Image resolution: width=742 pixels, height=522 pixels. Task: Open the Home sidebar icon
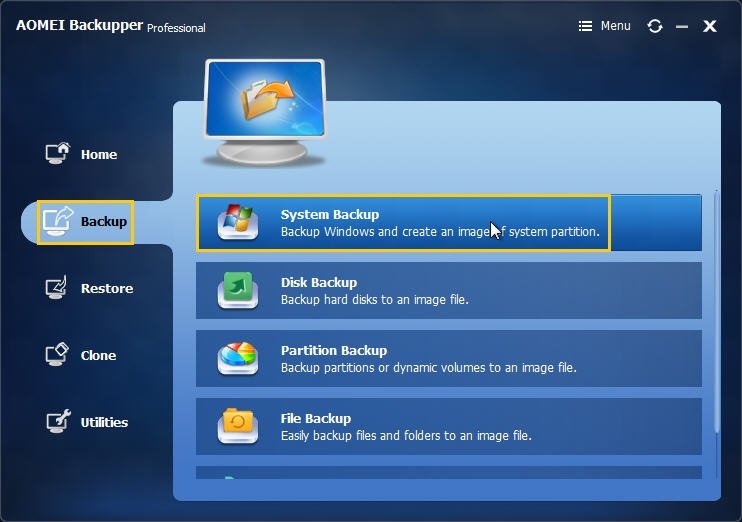57,153
